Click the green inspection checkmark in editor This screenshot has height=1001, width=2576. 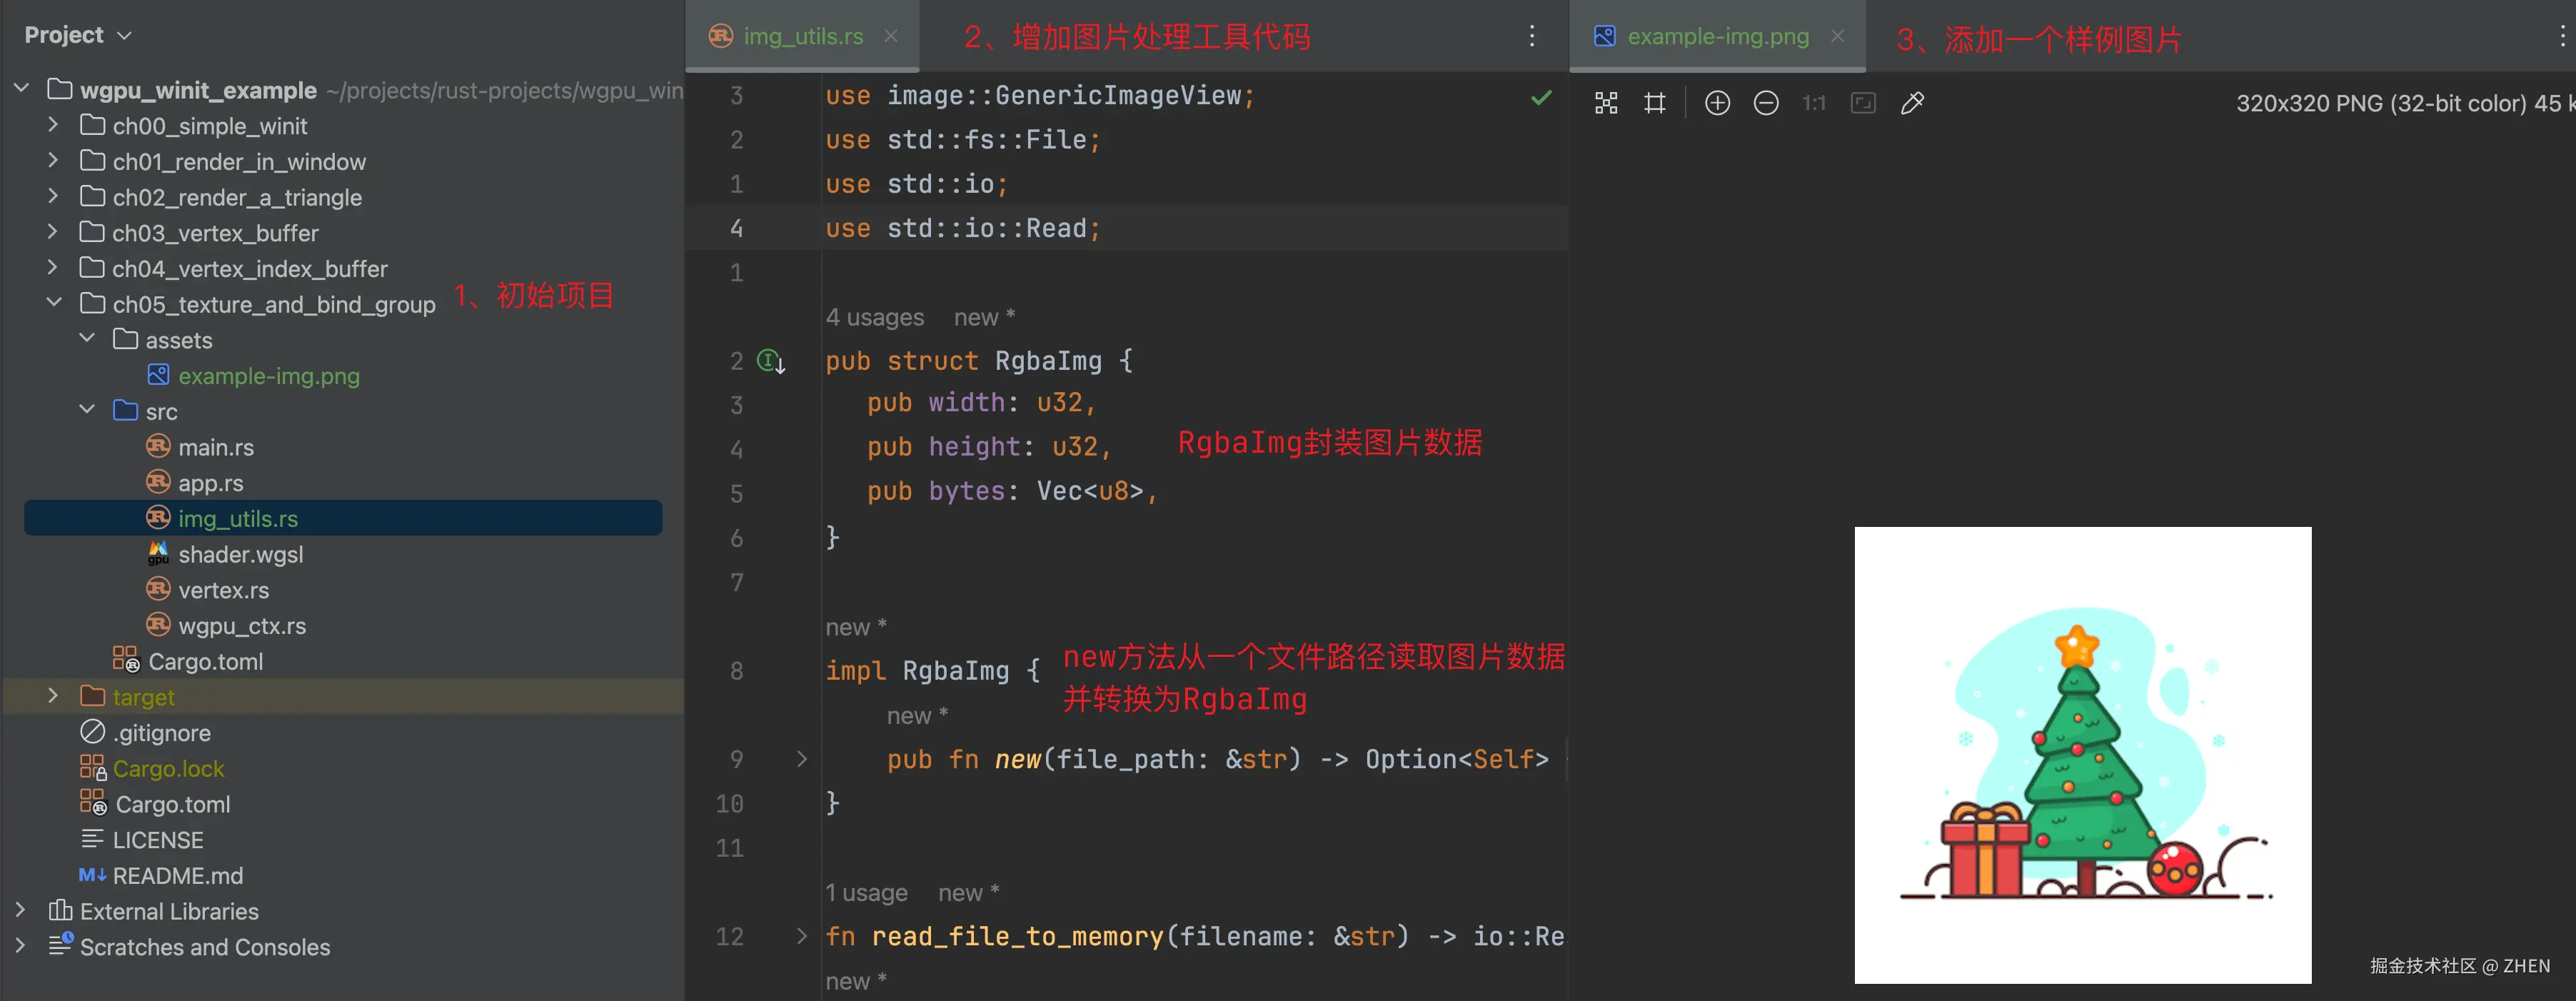tap(1541, 97)
